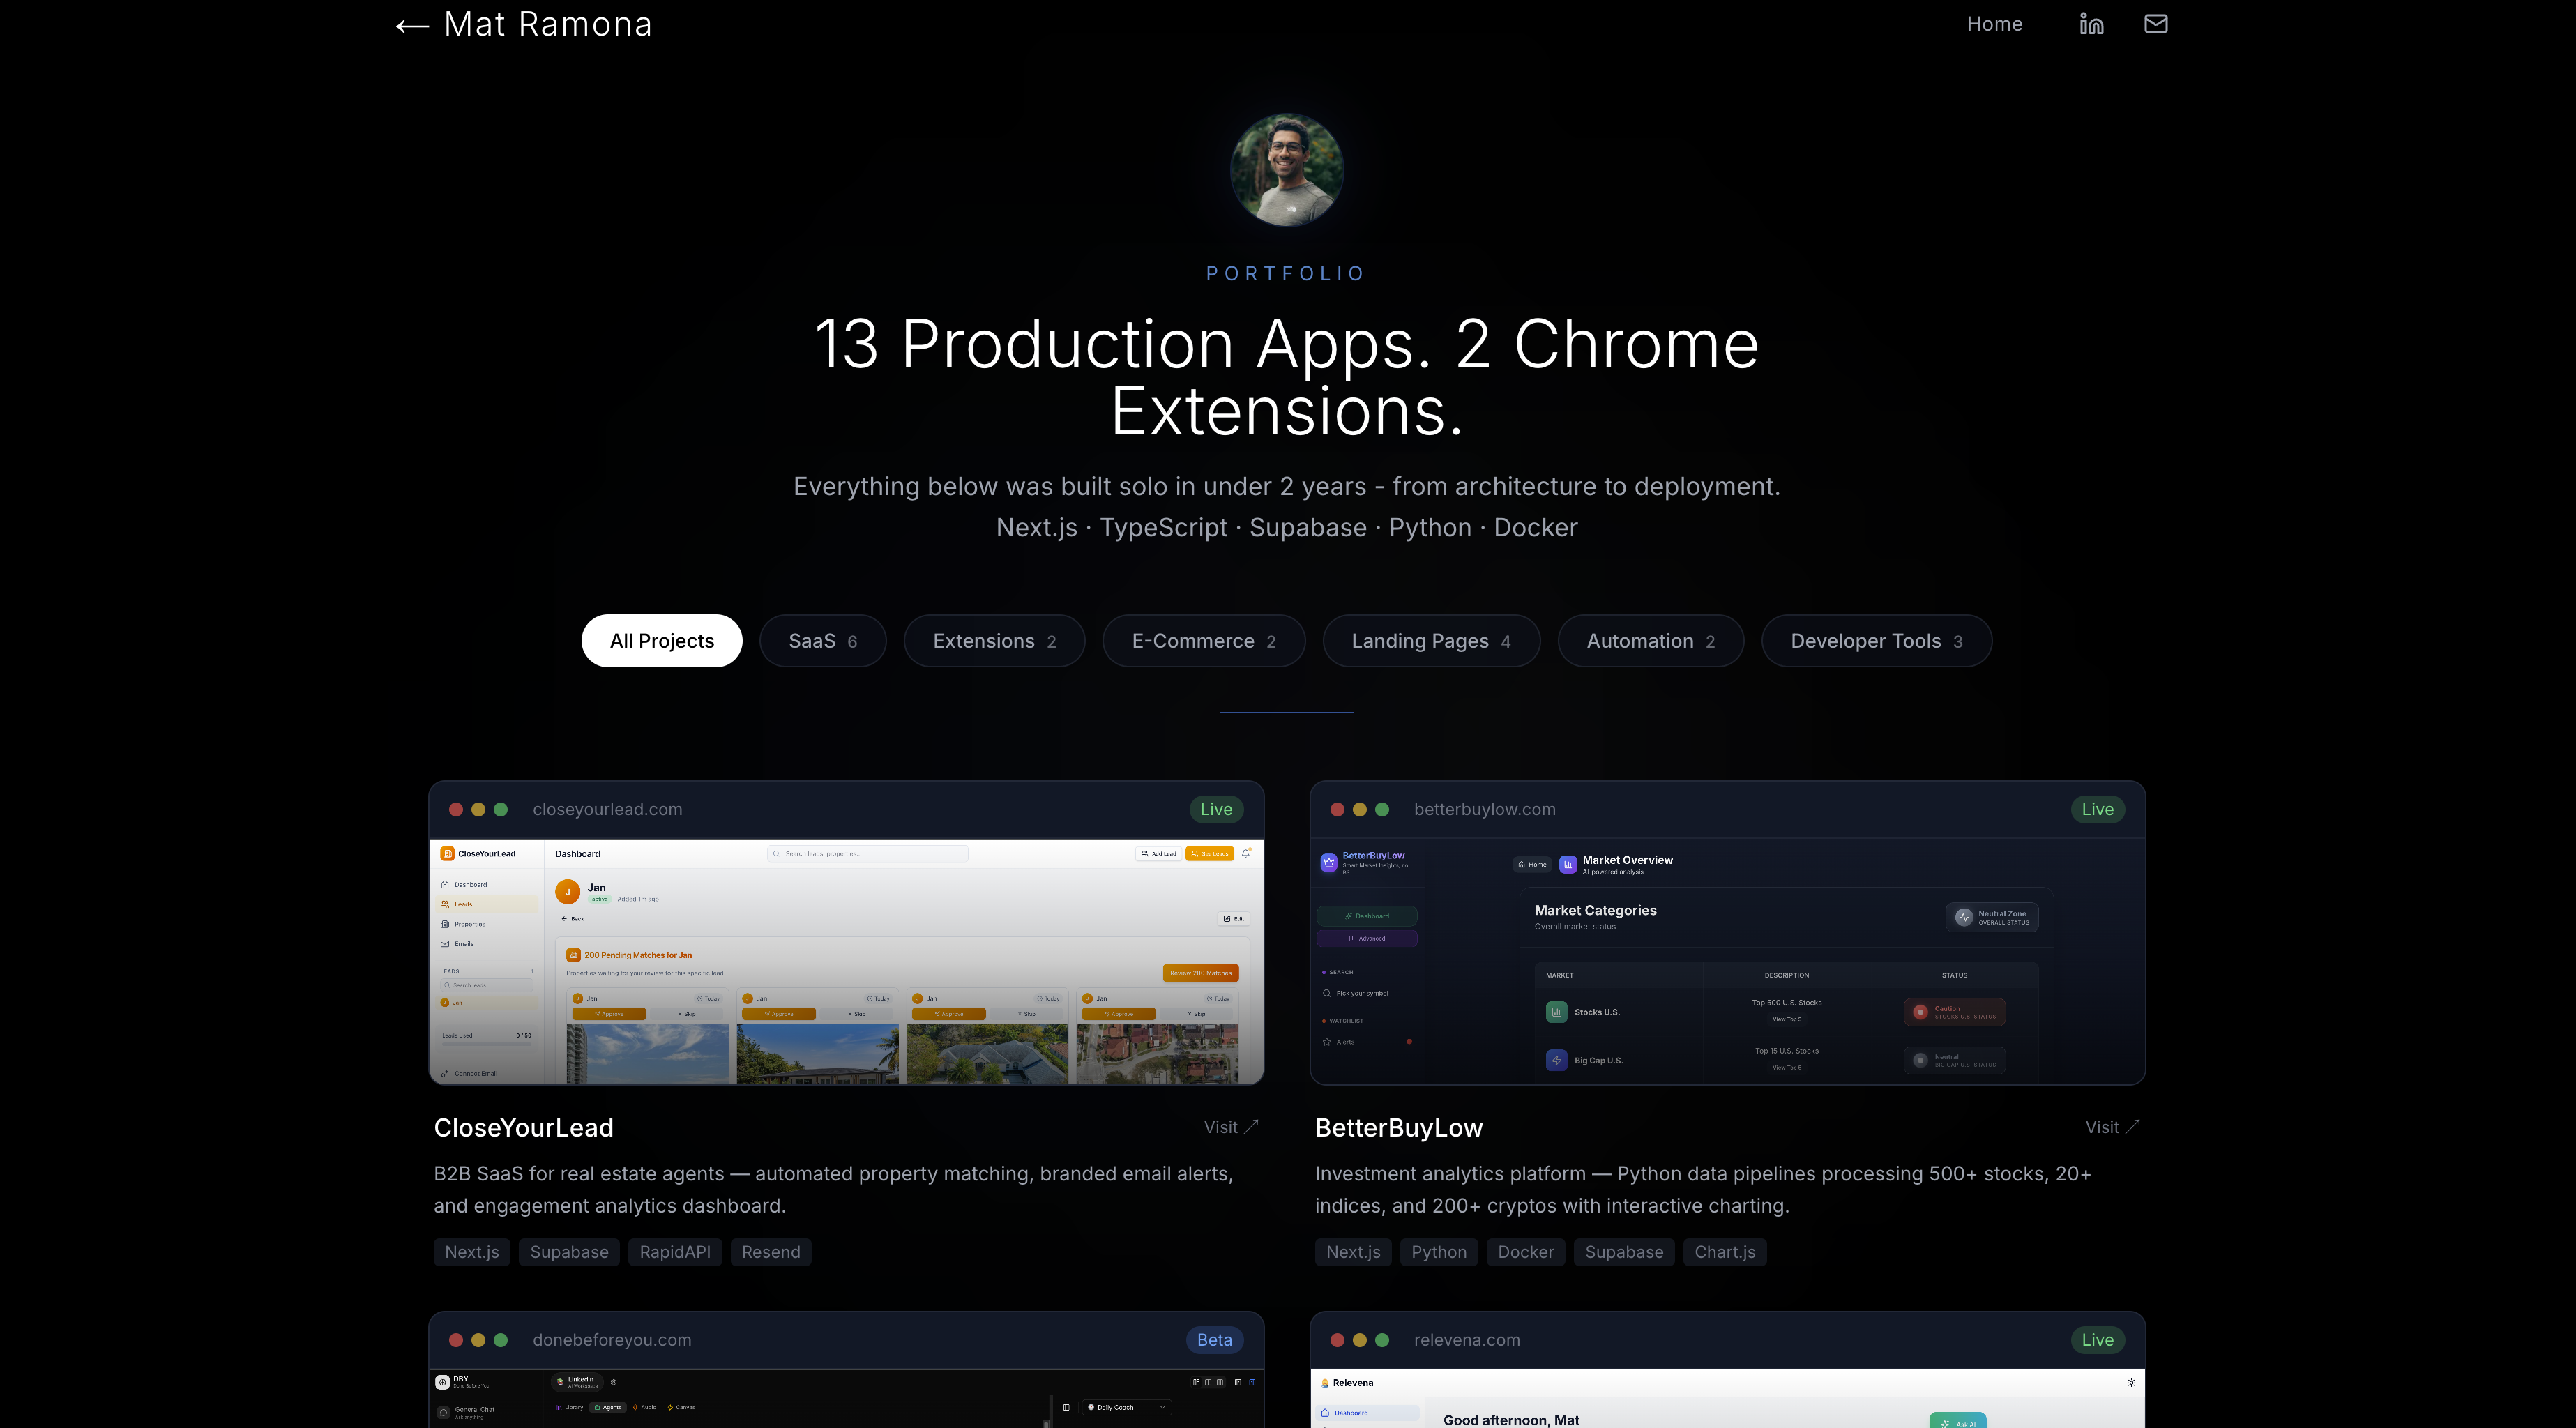Open the BetterBuyLow market overview screenshot
2576x1428 pixels.
(x=1727, y=960)
